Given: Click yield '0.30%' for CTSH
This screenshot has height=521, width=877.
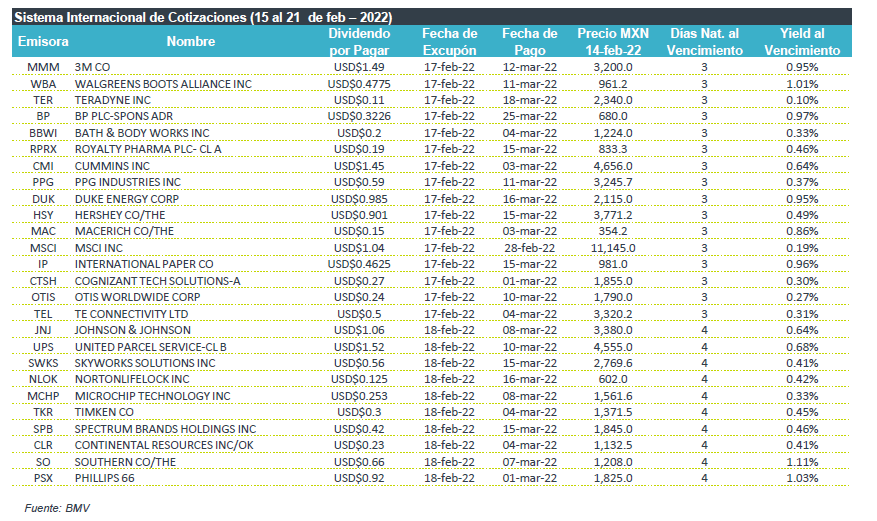Looking at the screenshot, I should click(x=802, y=281).
